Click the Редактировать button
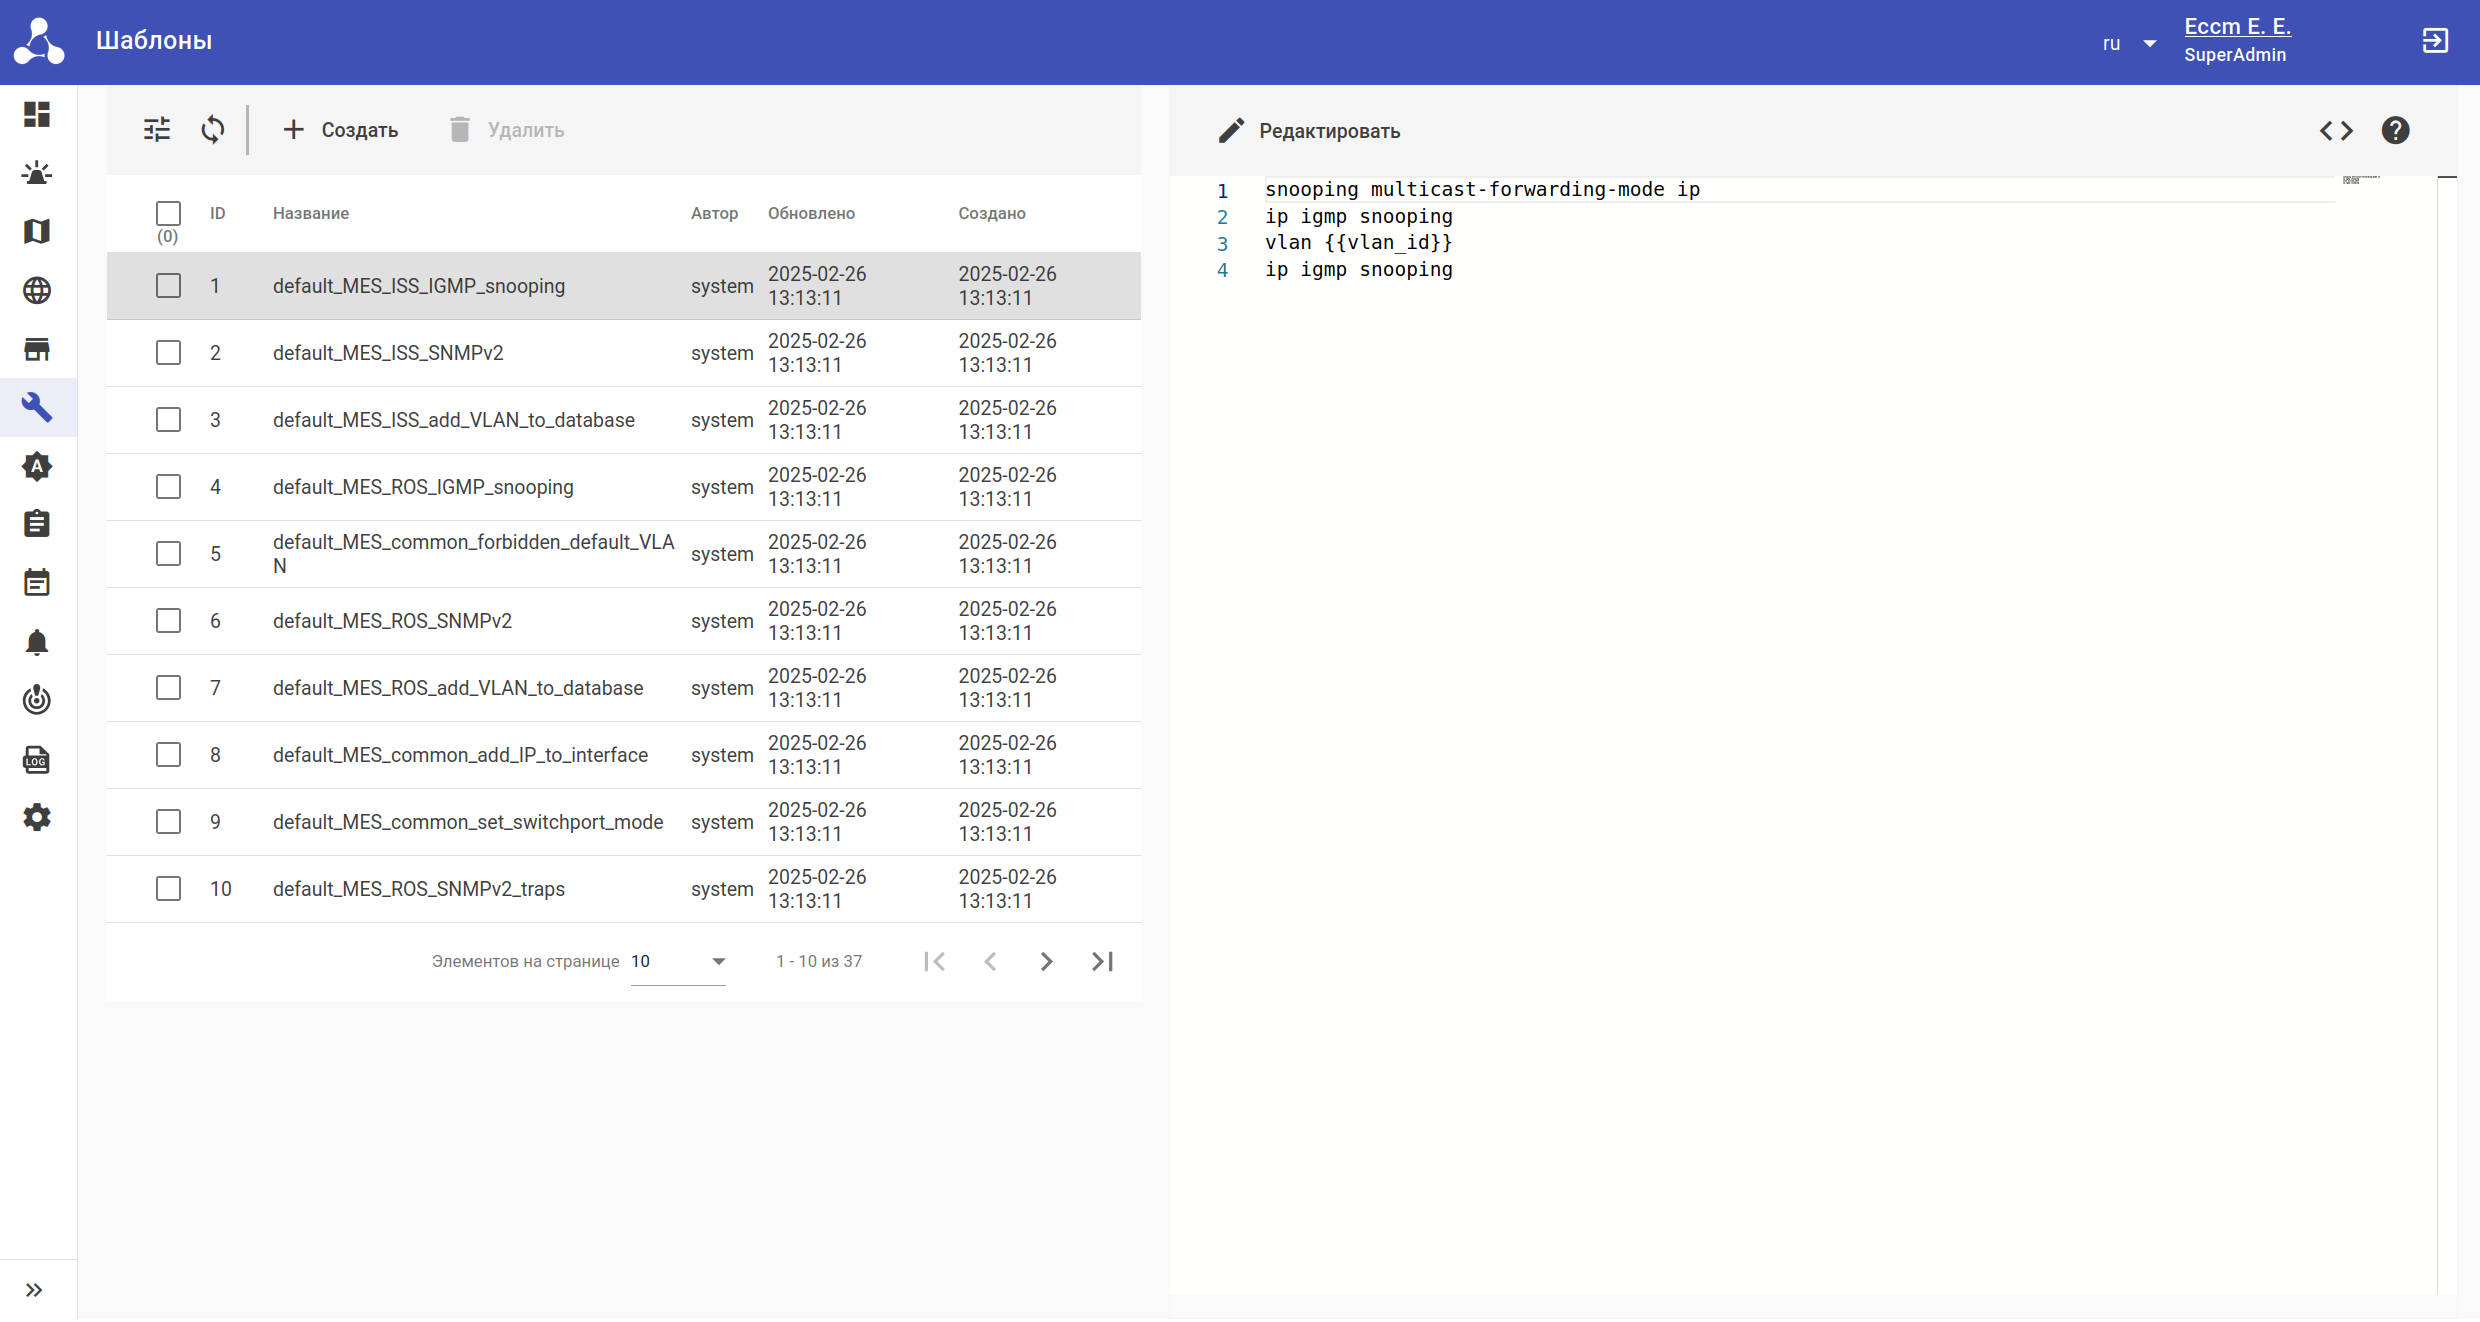This screenshot has height=1322, width=2480. 1310,131
